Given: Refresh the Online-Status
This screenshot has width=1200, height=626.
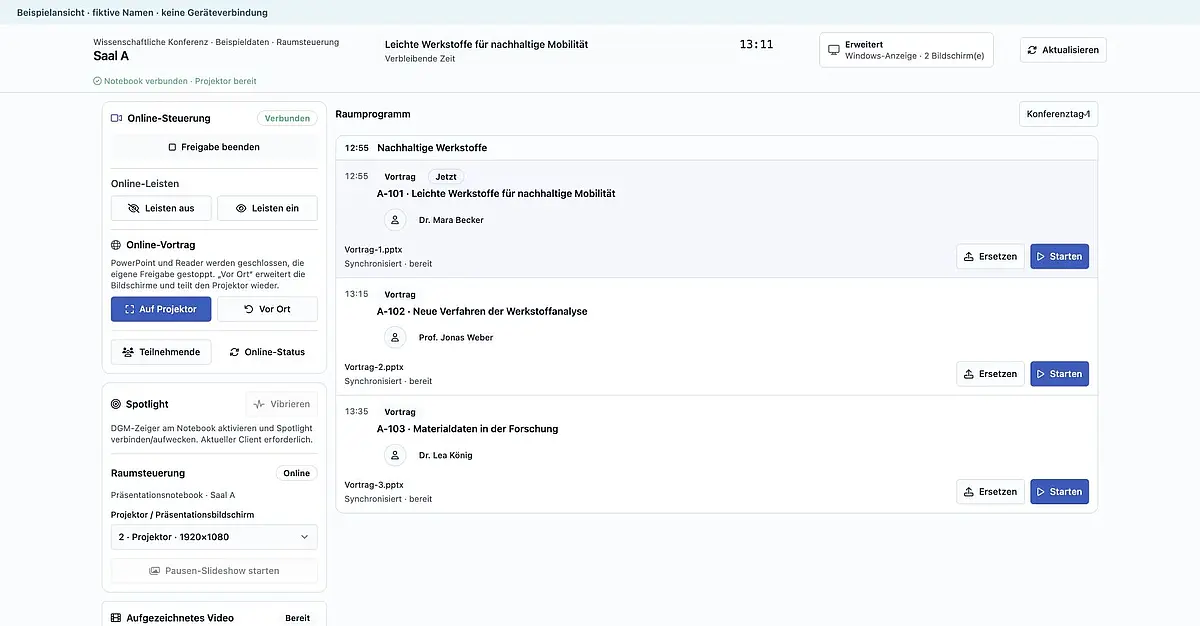Looking at the screenshot, I should click(x=267, y=352).
